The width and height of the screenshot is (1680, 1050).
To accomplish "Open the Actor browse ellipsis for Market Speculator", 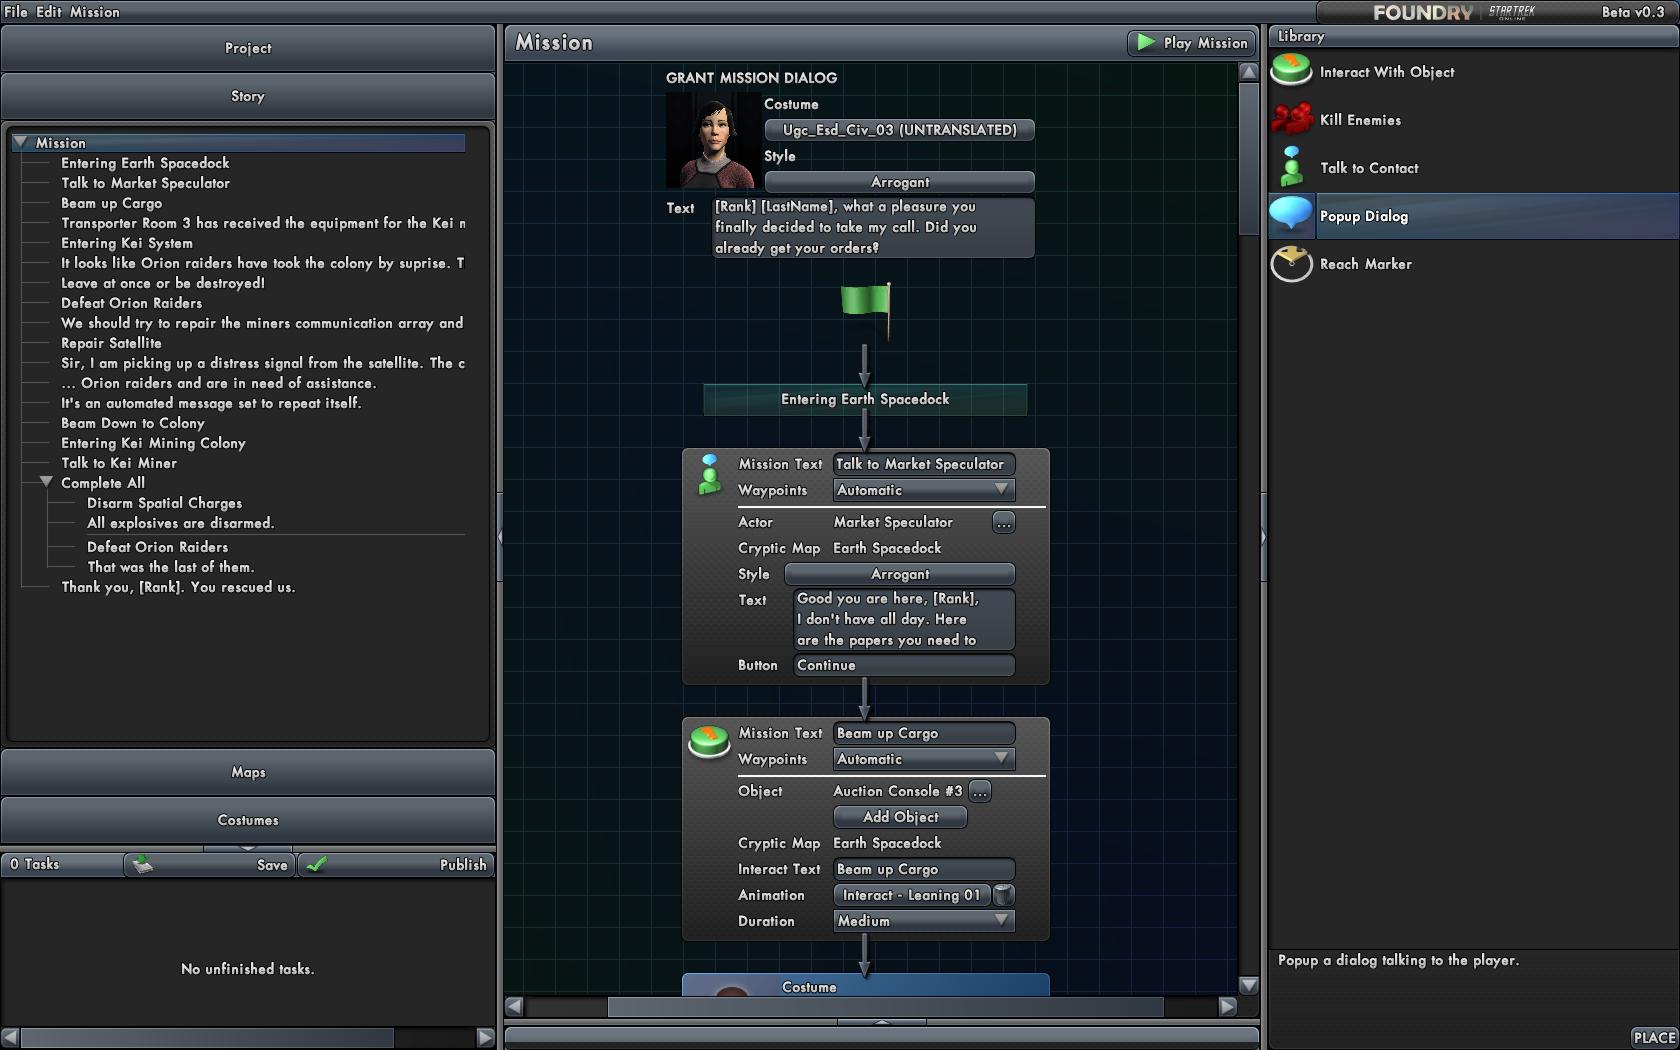I will [x=1003, y=522].
